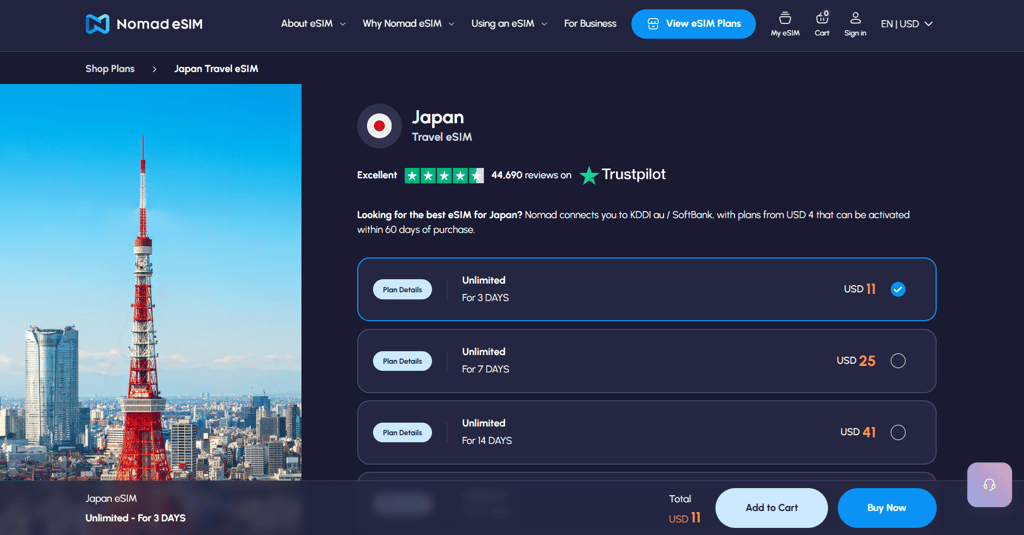This screenshot has height=535, width=1024.
Task: Open the For Business page
Action: tap(590, 24)
